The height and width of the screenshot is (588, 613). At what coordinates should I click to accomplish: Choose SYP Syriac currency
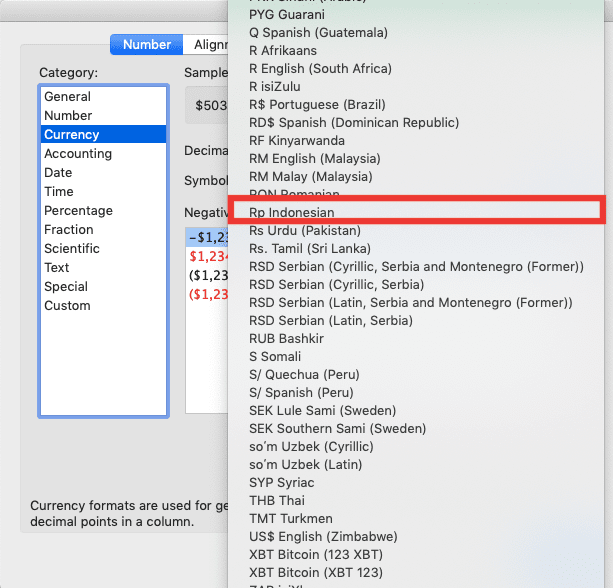pyautogui.click(x=416, y=482)
